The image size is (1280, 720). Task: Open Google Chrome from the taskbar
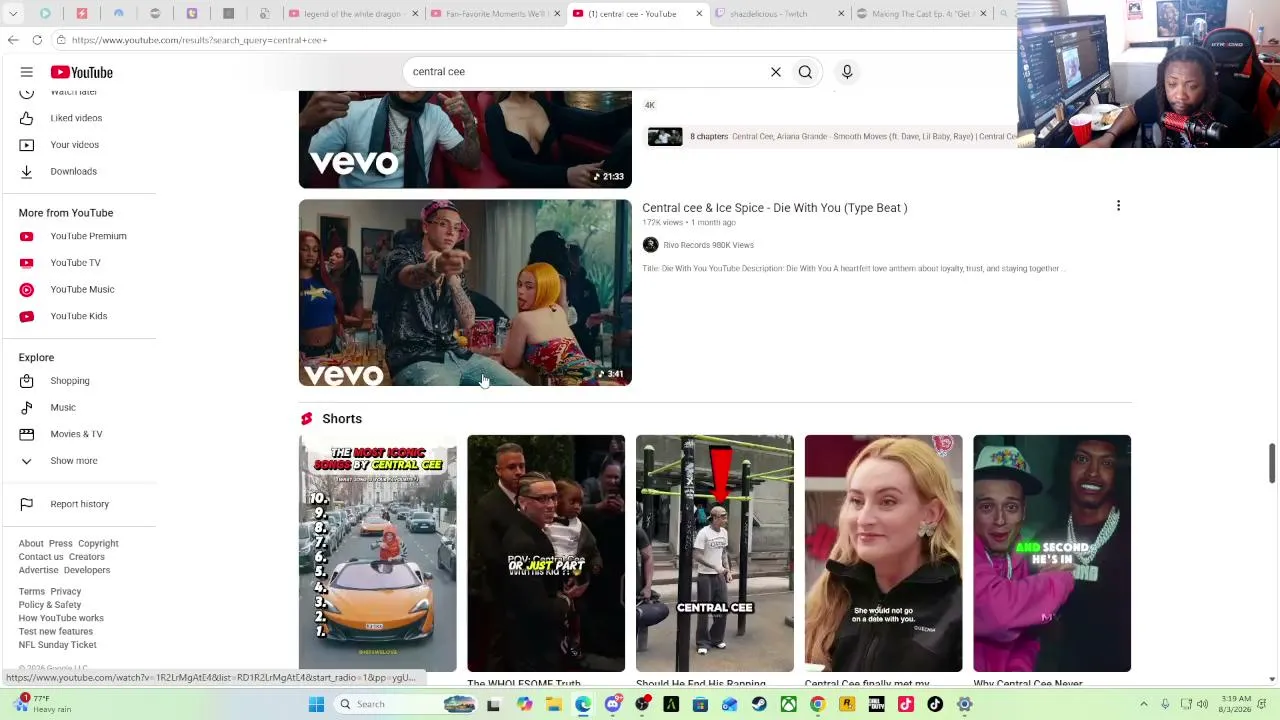click(818, 704)
